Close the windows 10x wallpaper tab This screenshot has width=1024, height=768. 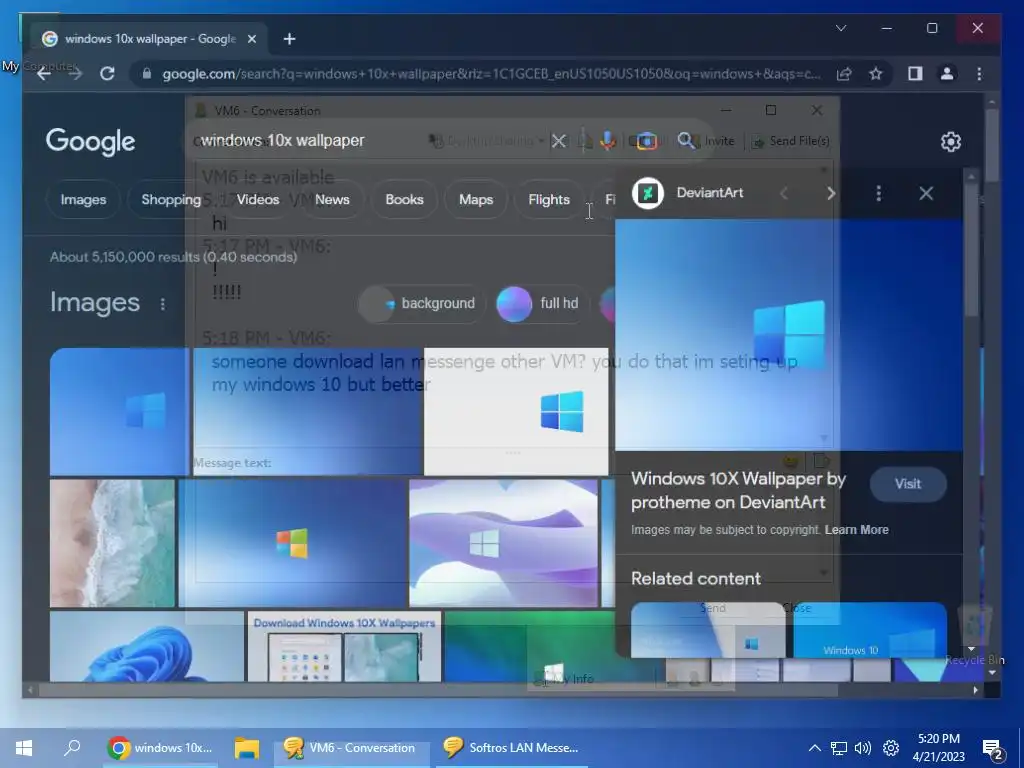point(252,39)
